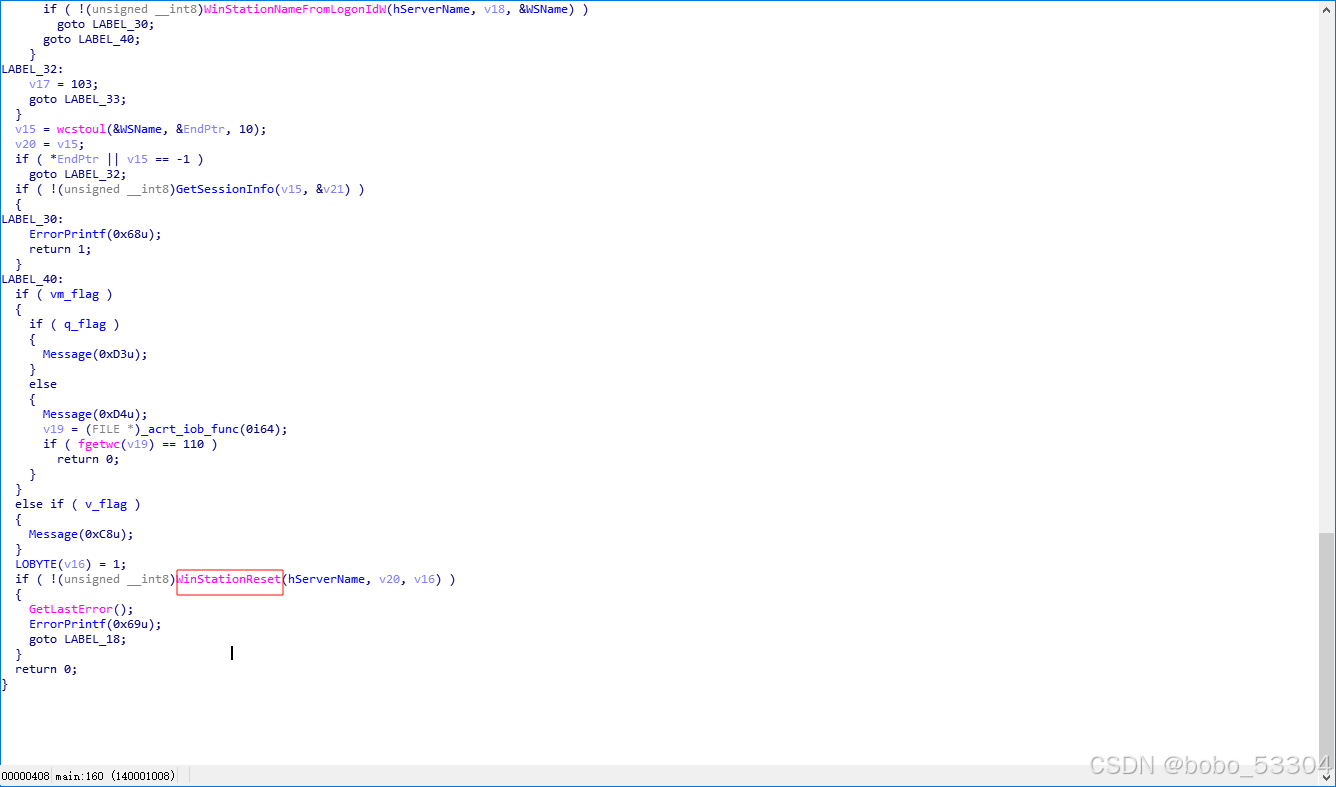This screenshot has width=1336, height=787.
Task: Click the q_flag variable
Action: coord(85,324)
